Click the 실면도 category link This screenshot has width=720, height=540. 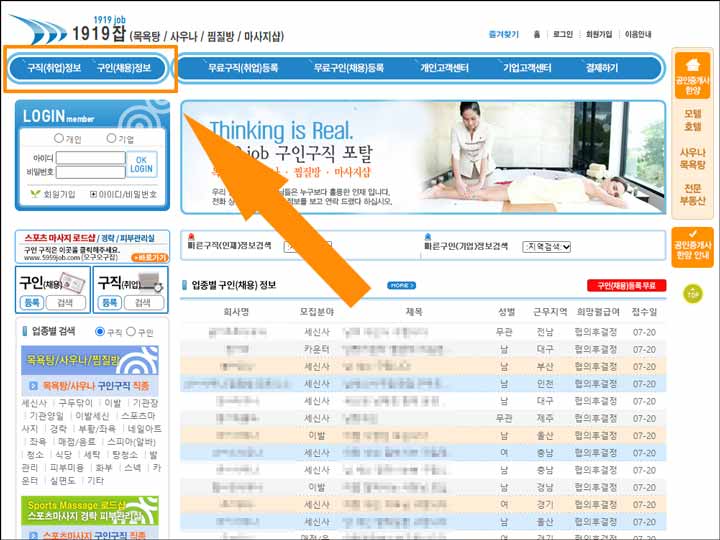click(62, 480)
